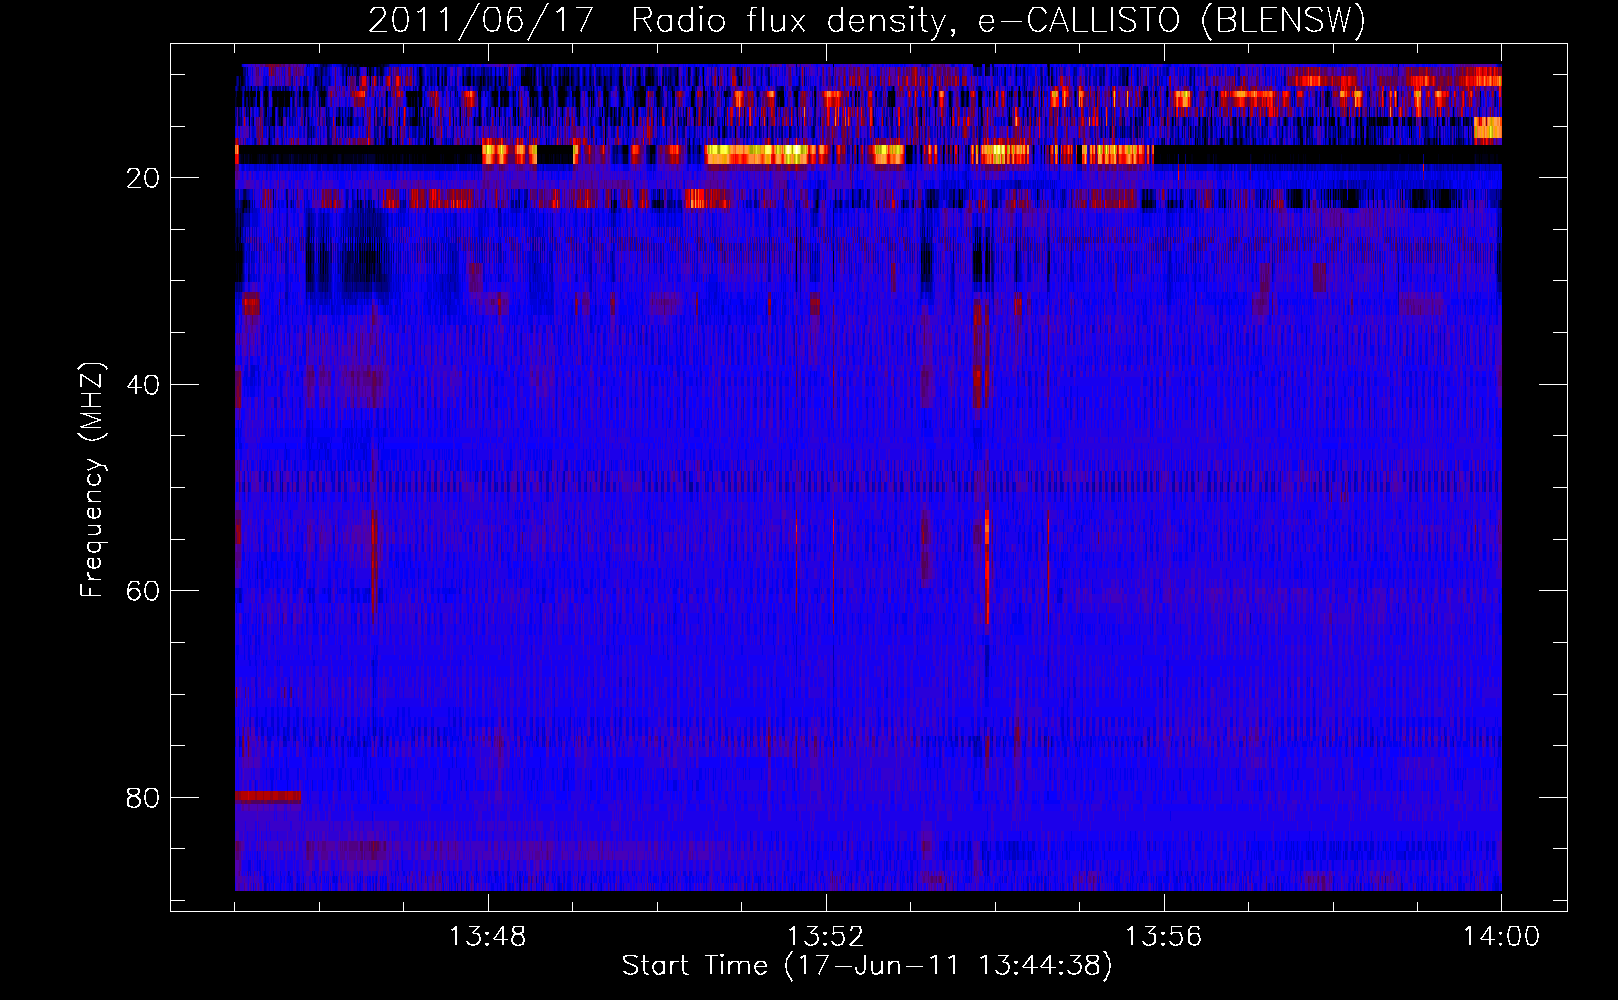
Task: Click the plot title "2011/06/17 Radio flux density, e-CALLISTO (BLENSW)"
Action: point(867,20)
